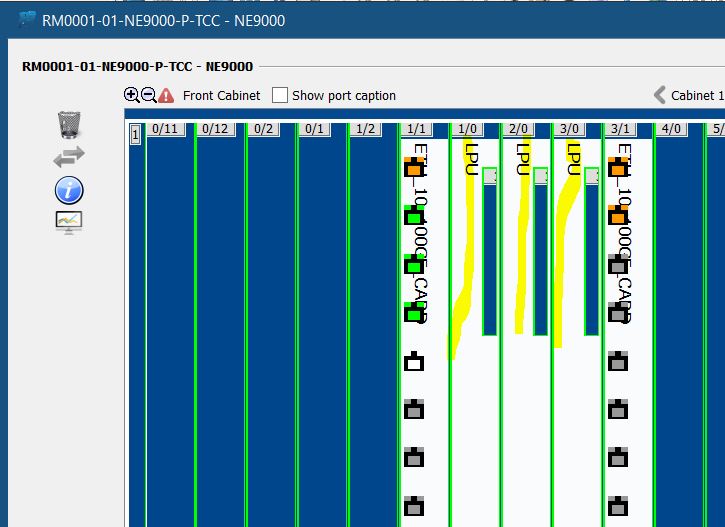The width and height of the screenshot is (725, 527).
Task: Click the gray swap arrows icon
Action: (69, 156)
